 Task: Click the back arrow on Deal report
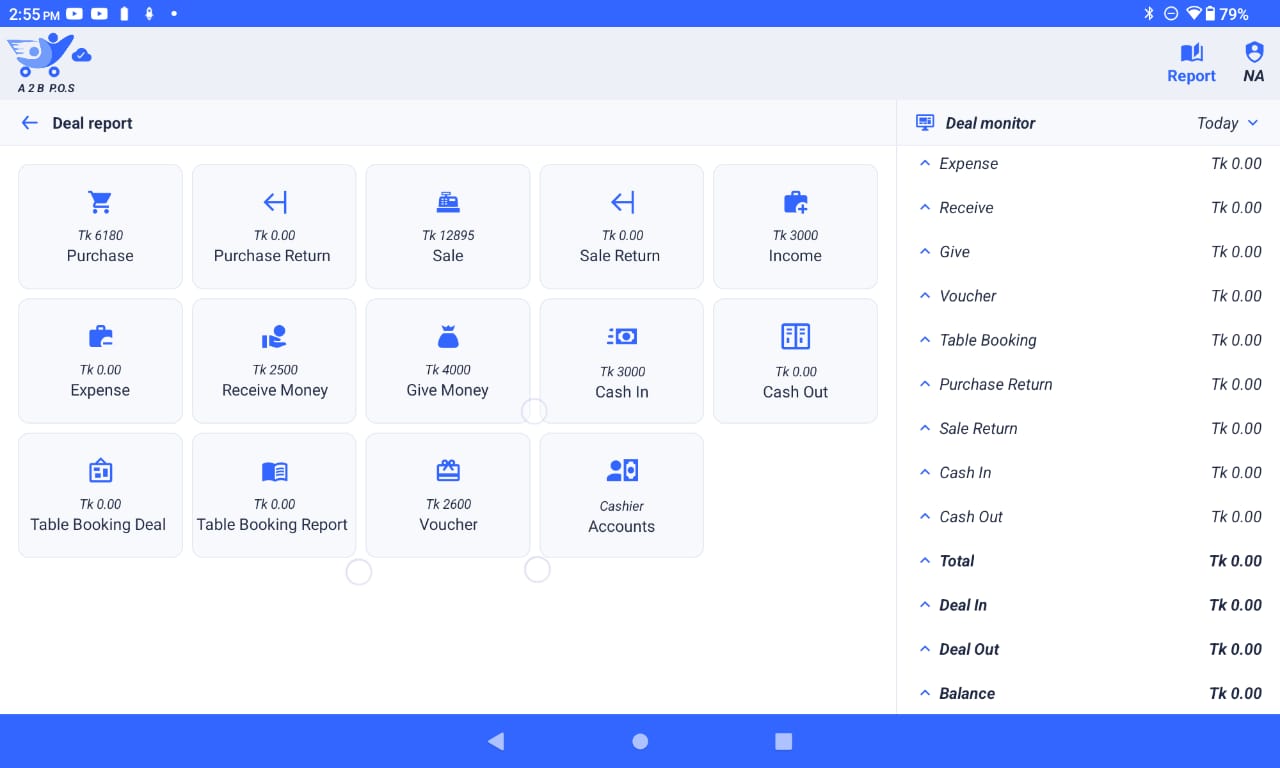coord(29,122)
